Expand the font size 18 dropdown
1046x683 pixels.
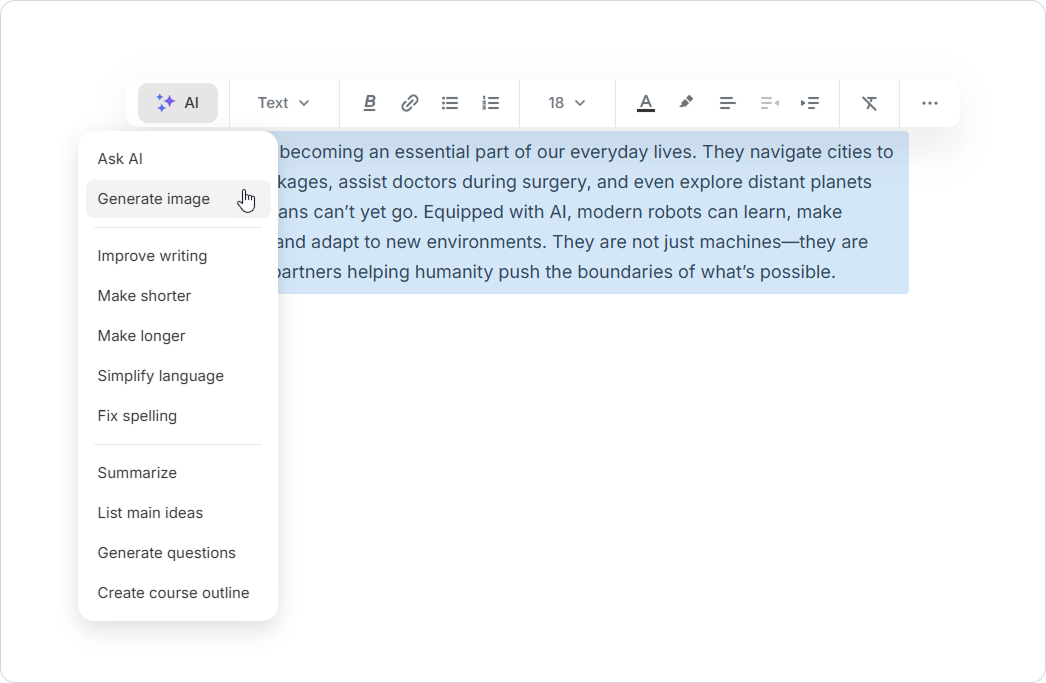(x=566, y=103)
